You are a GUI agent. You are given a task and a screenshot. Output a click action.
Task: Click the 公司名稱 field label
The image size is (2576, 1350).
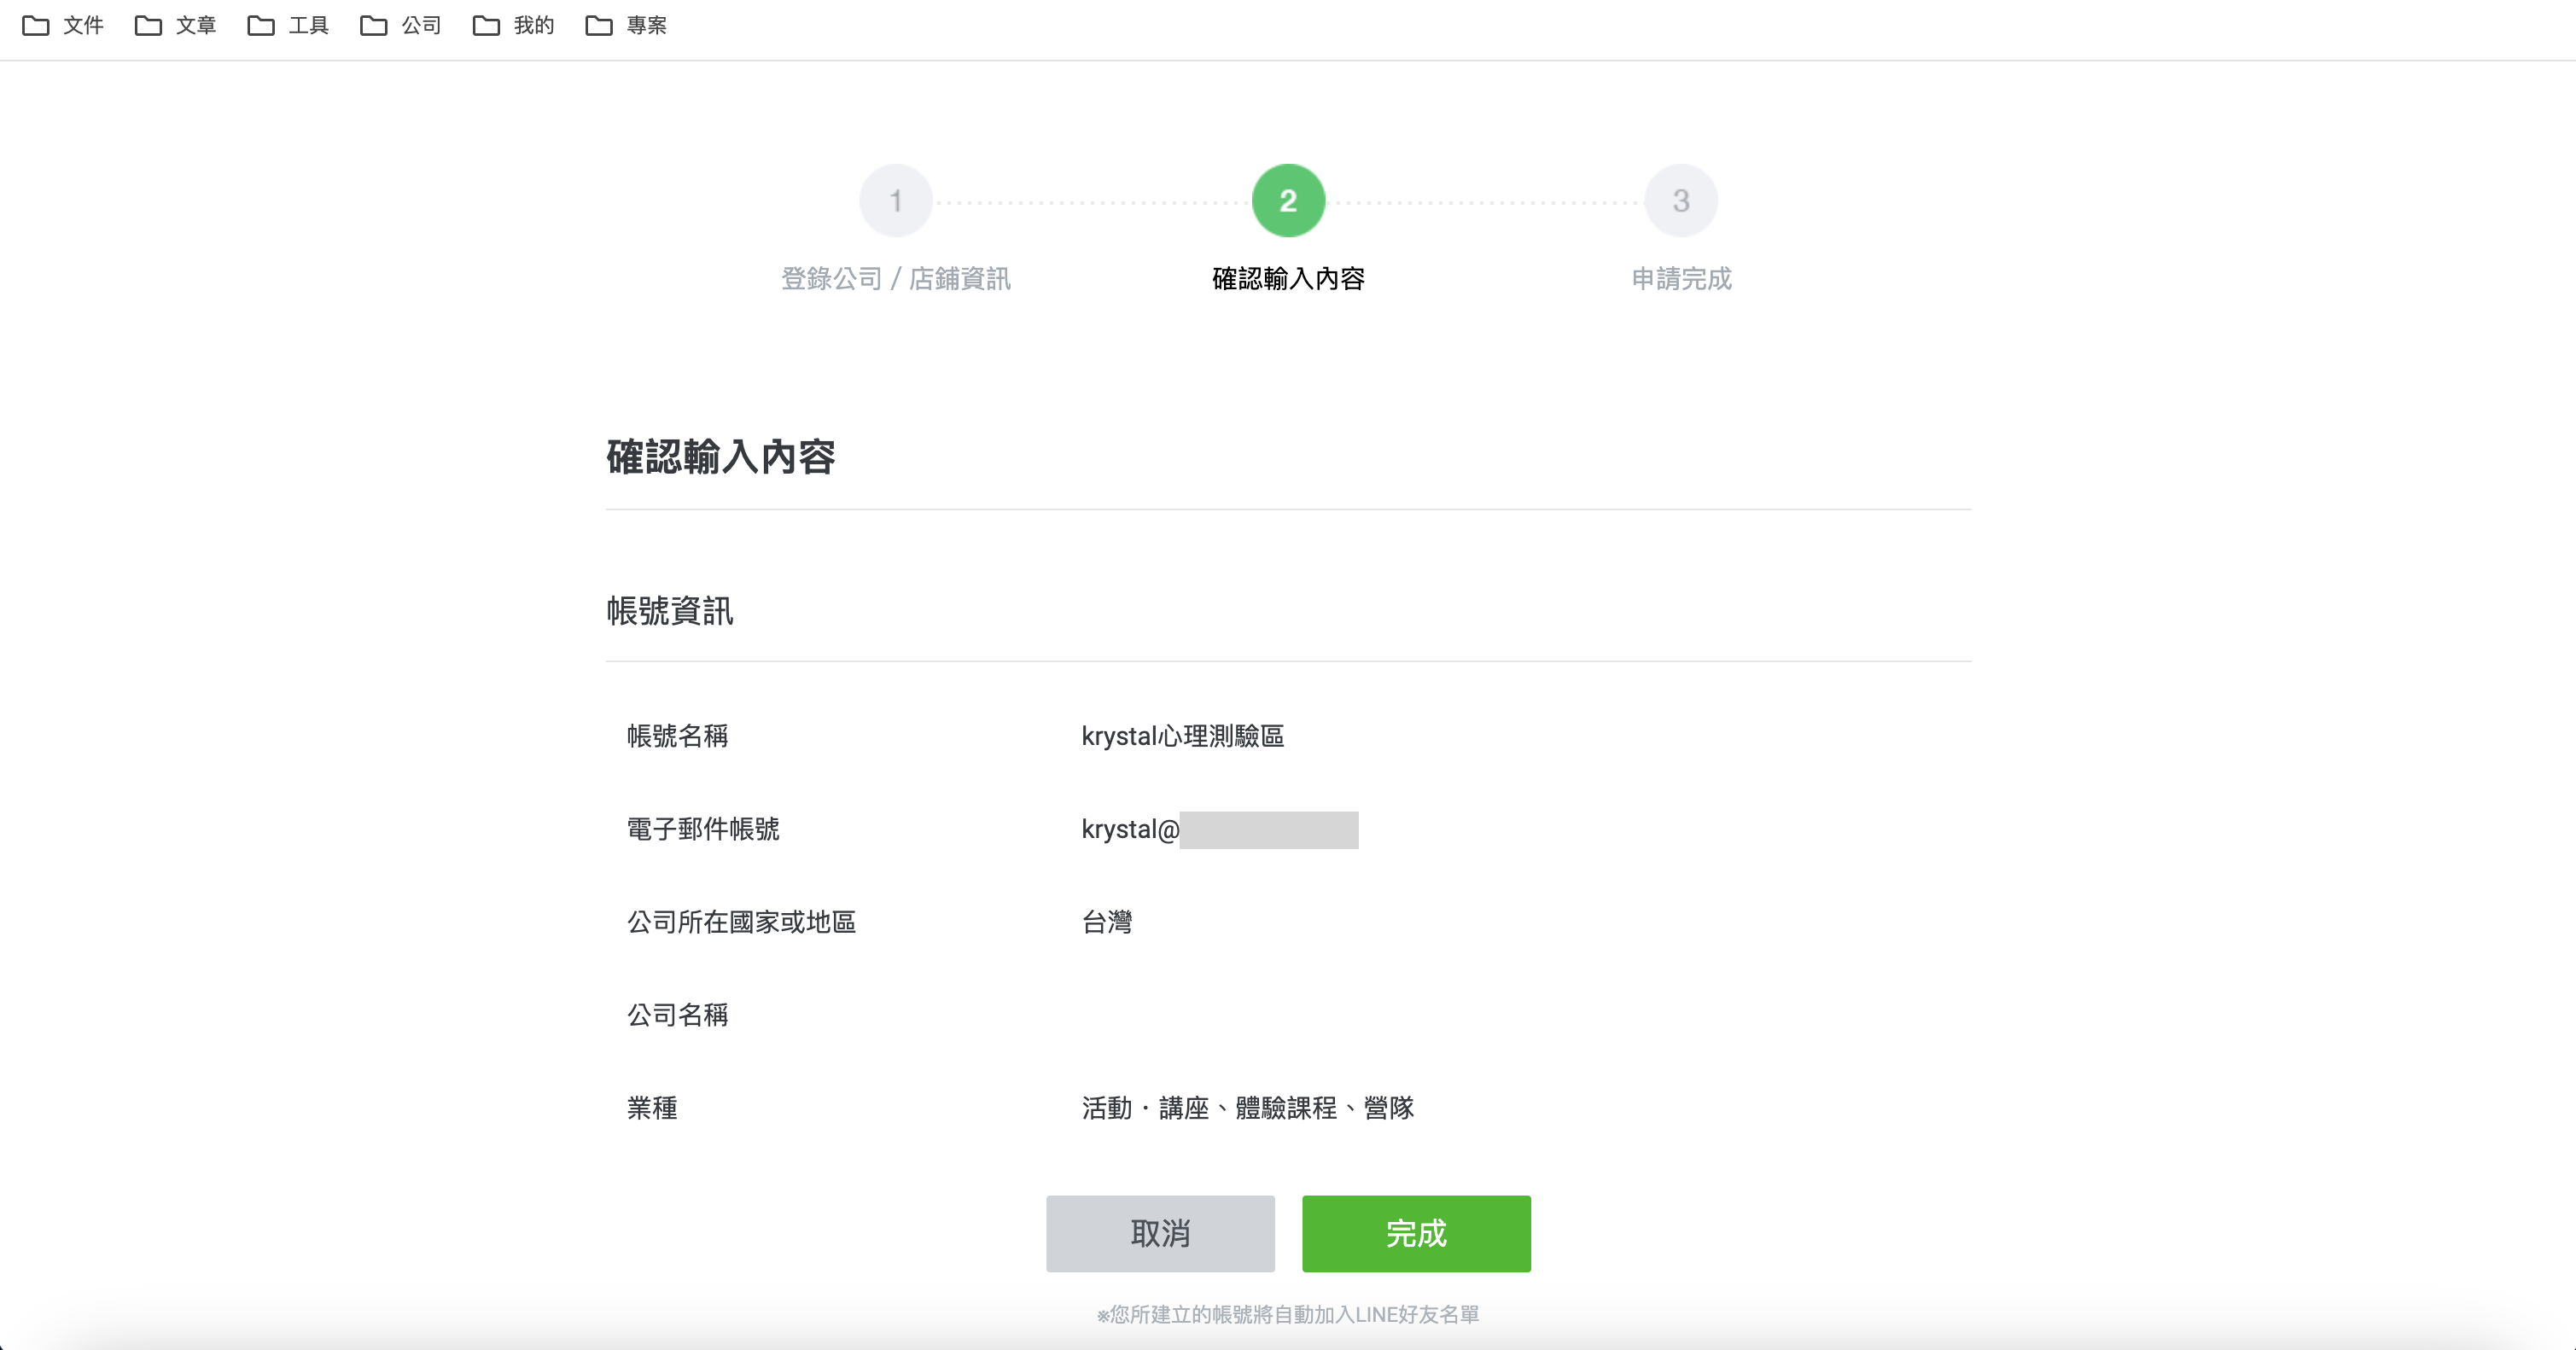(677, 1015)
